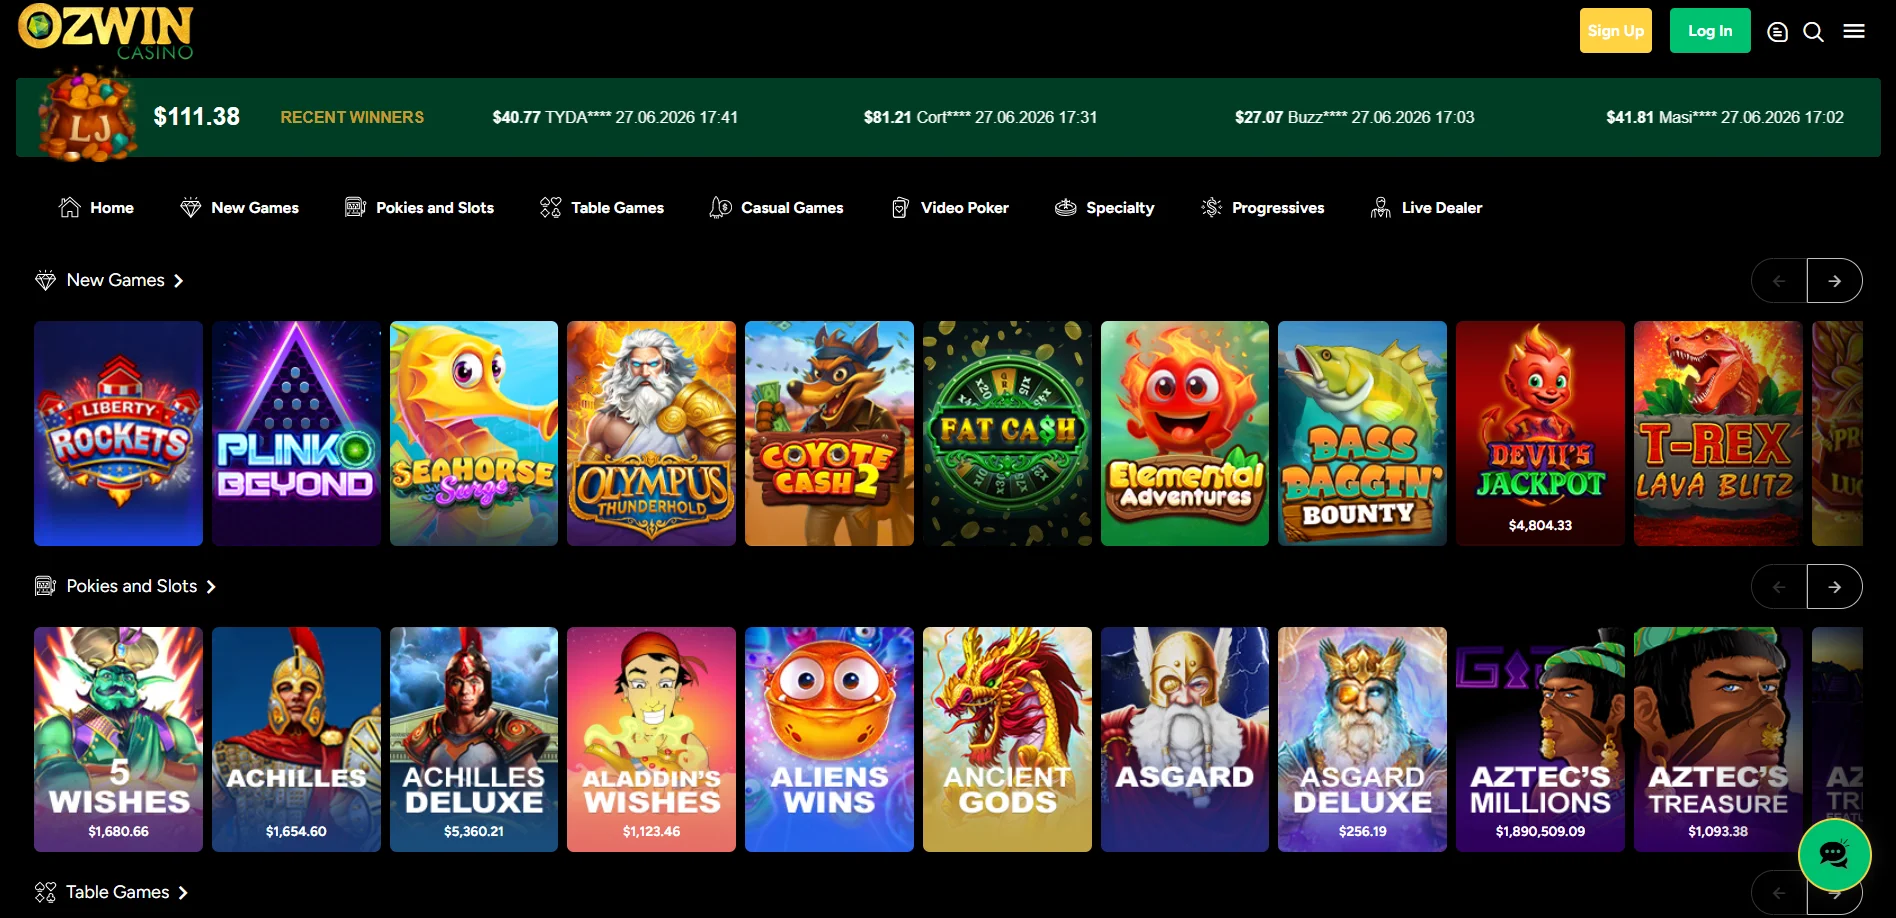
Task: Open the Home menu item
Action: click(x=112, y=207)
